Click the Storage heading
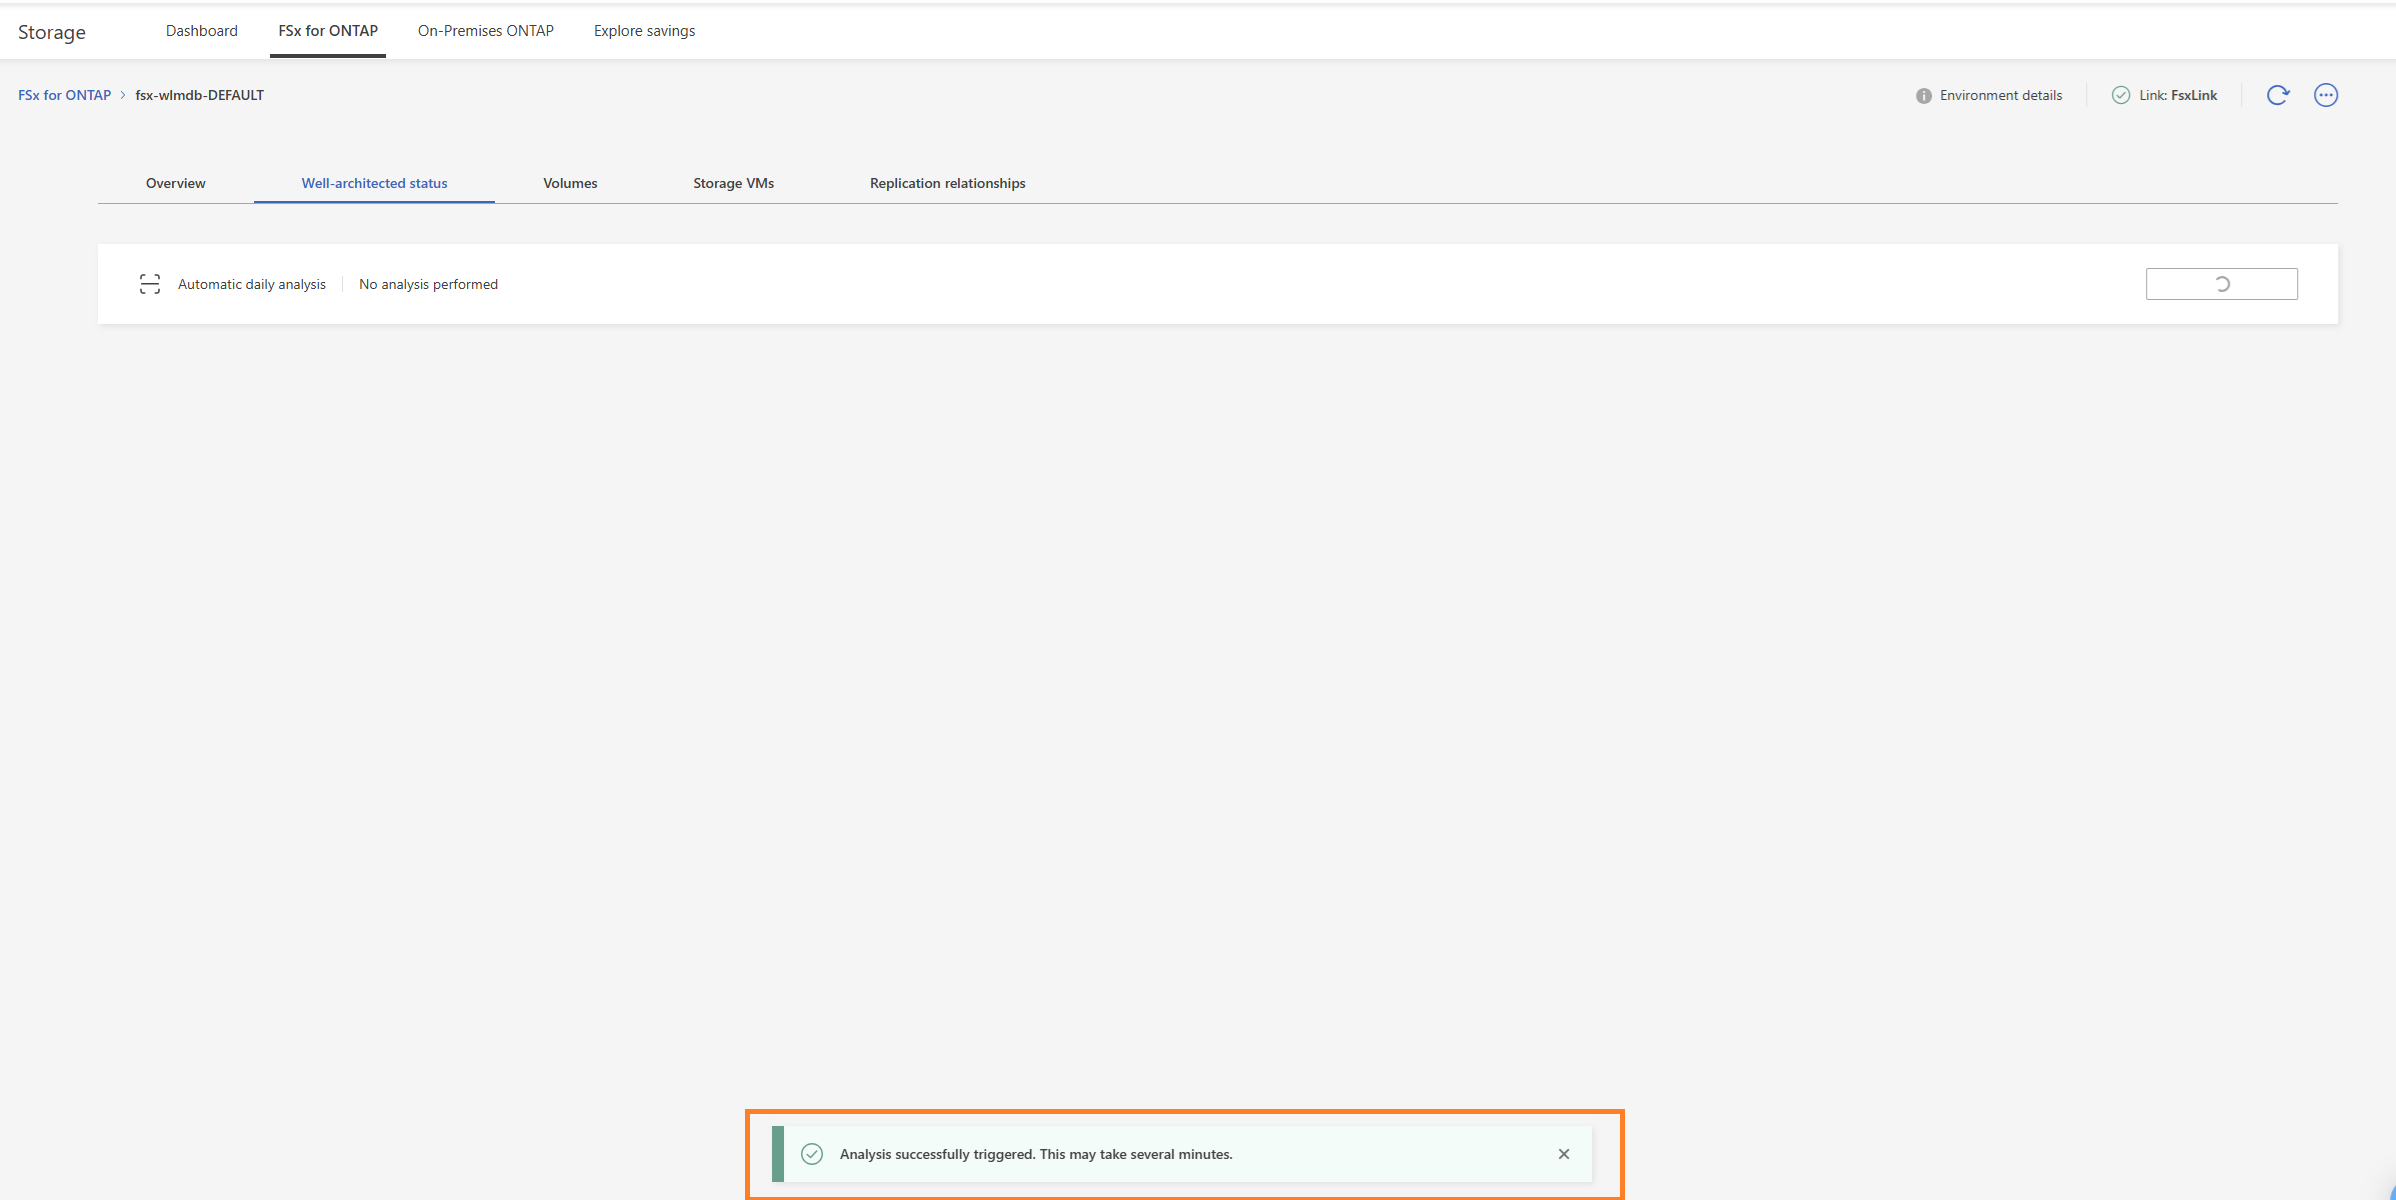Viewport: 2396px width, 1200px height. pyautogui.click(x=52, y=32)
